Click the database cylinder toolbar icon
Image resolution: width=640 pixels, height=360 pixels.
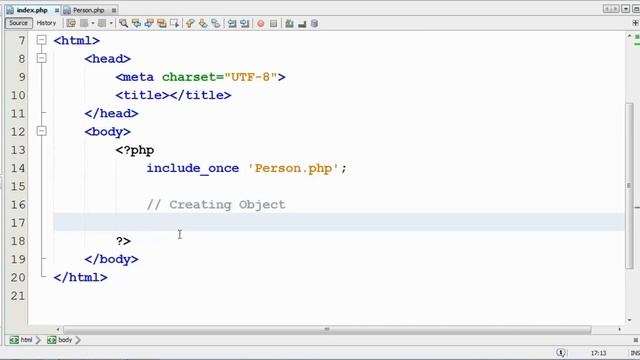click(314, 23)
